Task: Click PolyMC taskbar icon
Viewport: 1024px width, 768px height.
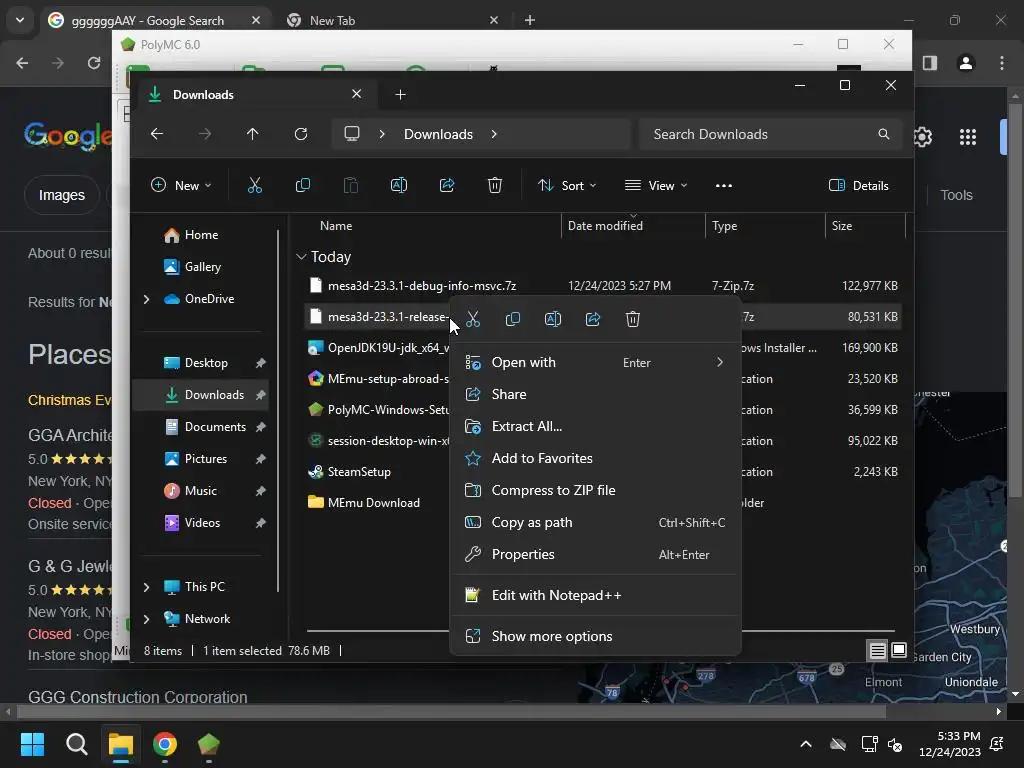Action: [208, 744]
